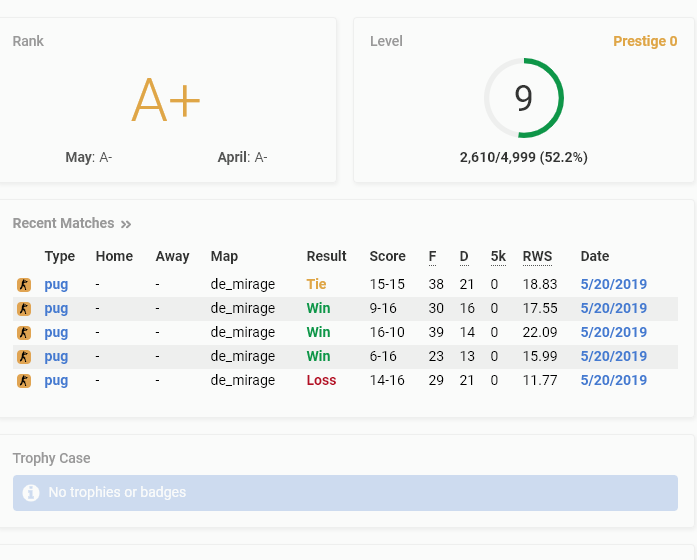Click the 5k column header
Image resolution: width=697 pixels, height=560 pixels.
498,256
